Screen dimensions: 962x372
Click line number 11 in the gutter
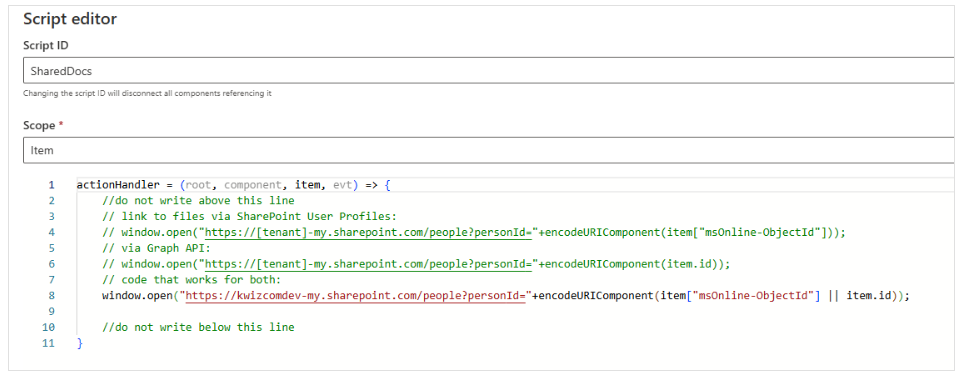tap(49, 343)
